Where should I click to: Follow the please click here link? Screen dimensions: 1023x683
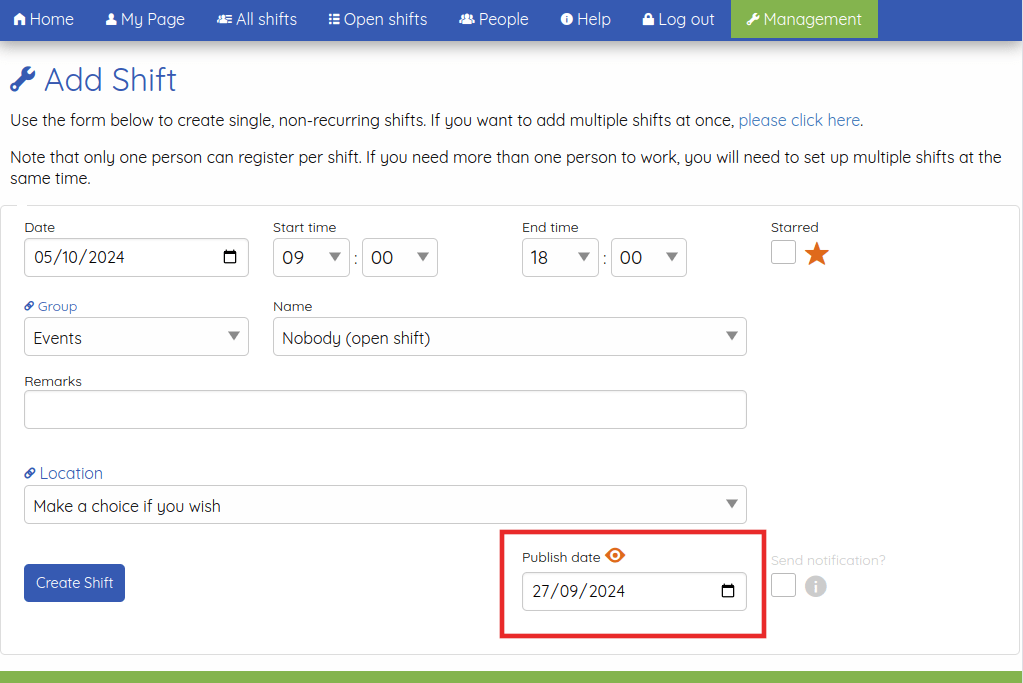[x=798, y=119]
